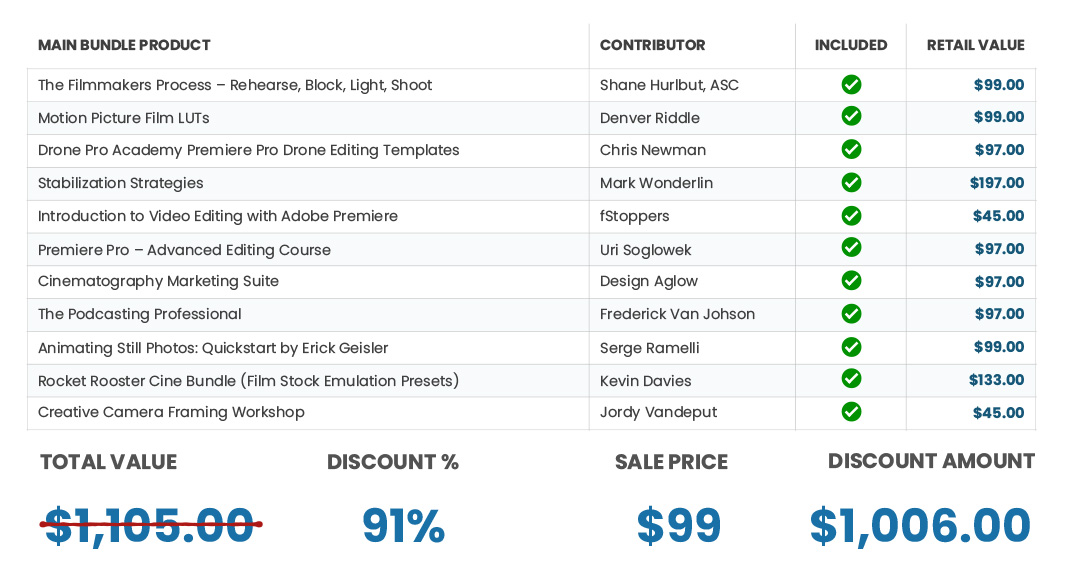Click the Drone Pro Academy product title
Screen dimensions: 1074x582
pyautogui.click(x=248, y=150)
